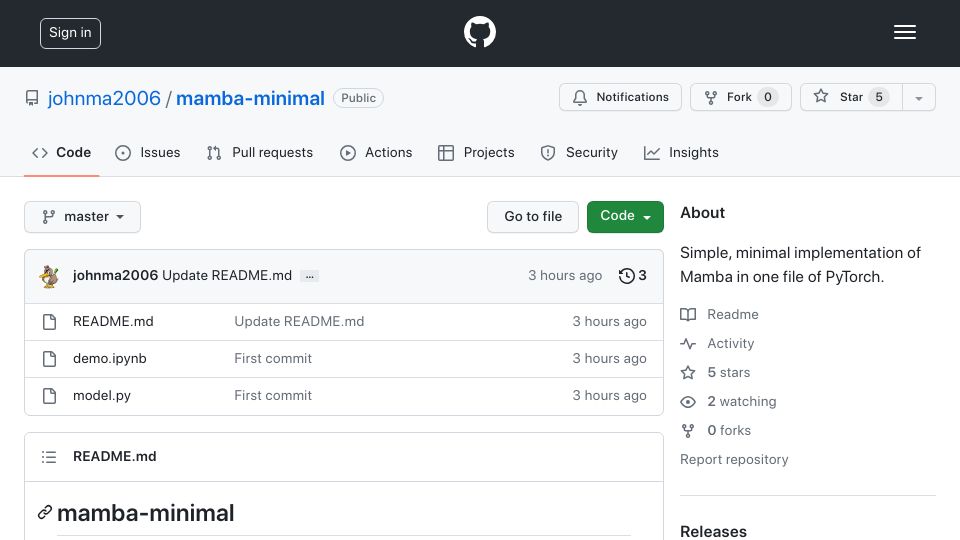
Task: Fork the repository using the Fork button
Action: [x=740, y=97]
